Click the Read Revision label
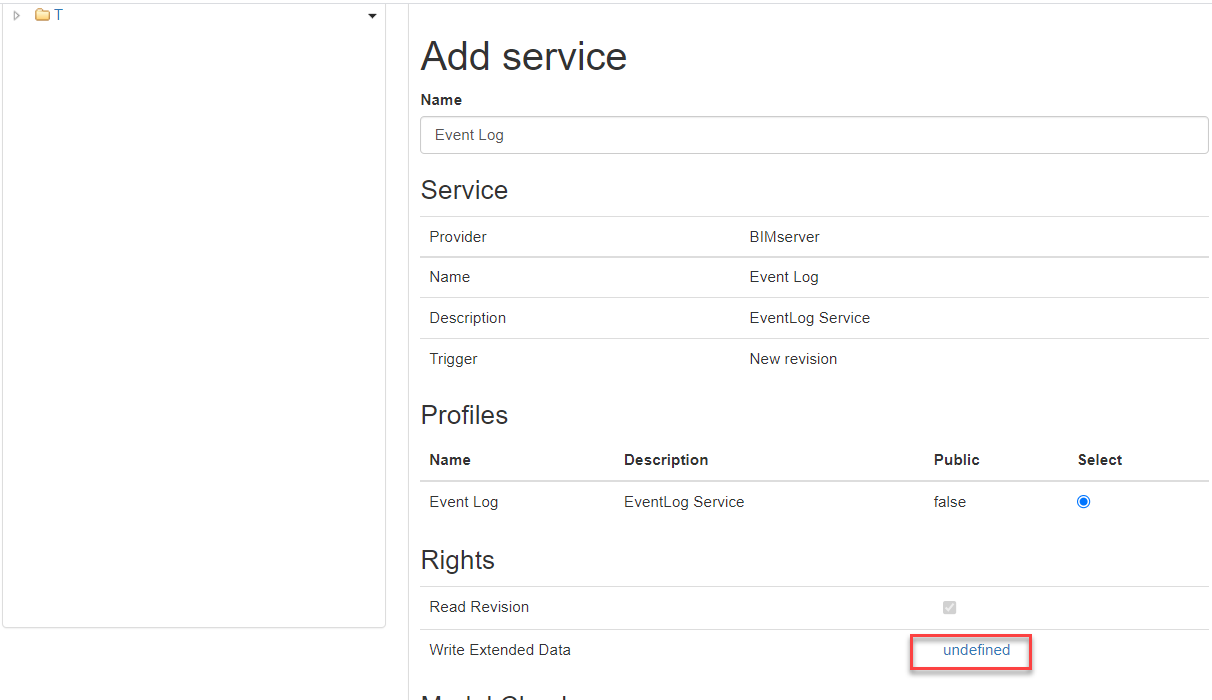Screen dimensions: 1212x700 479,607
